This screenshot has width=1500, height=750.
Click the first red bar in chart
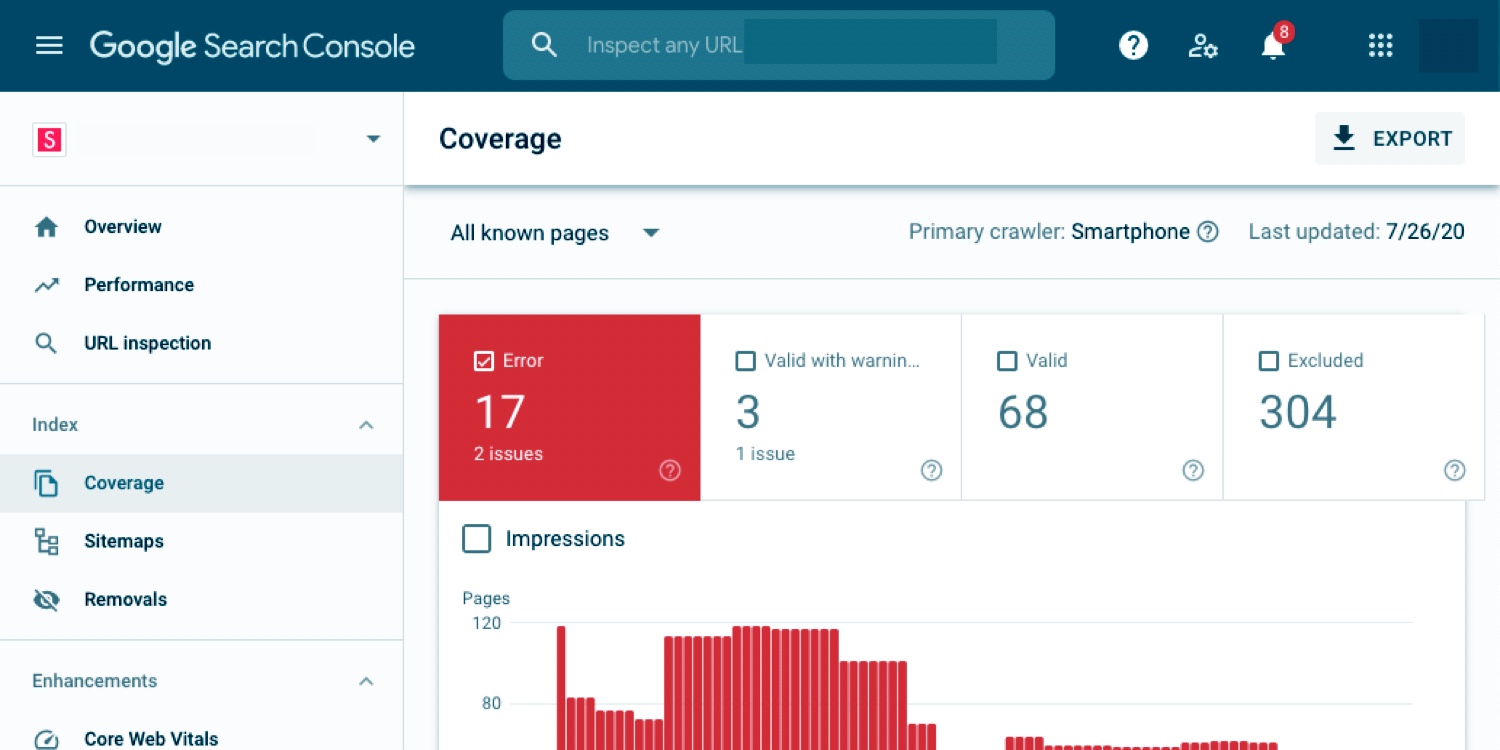coord(561,688)
